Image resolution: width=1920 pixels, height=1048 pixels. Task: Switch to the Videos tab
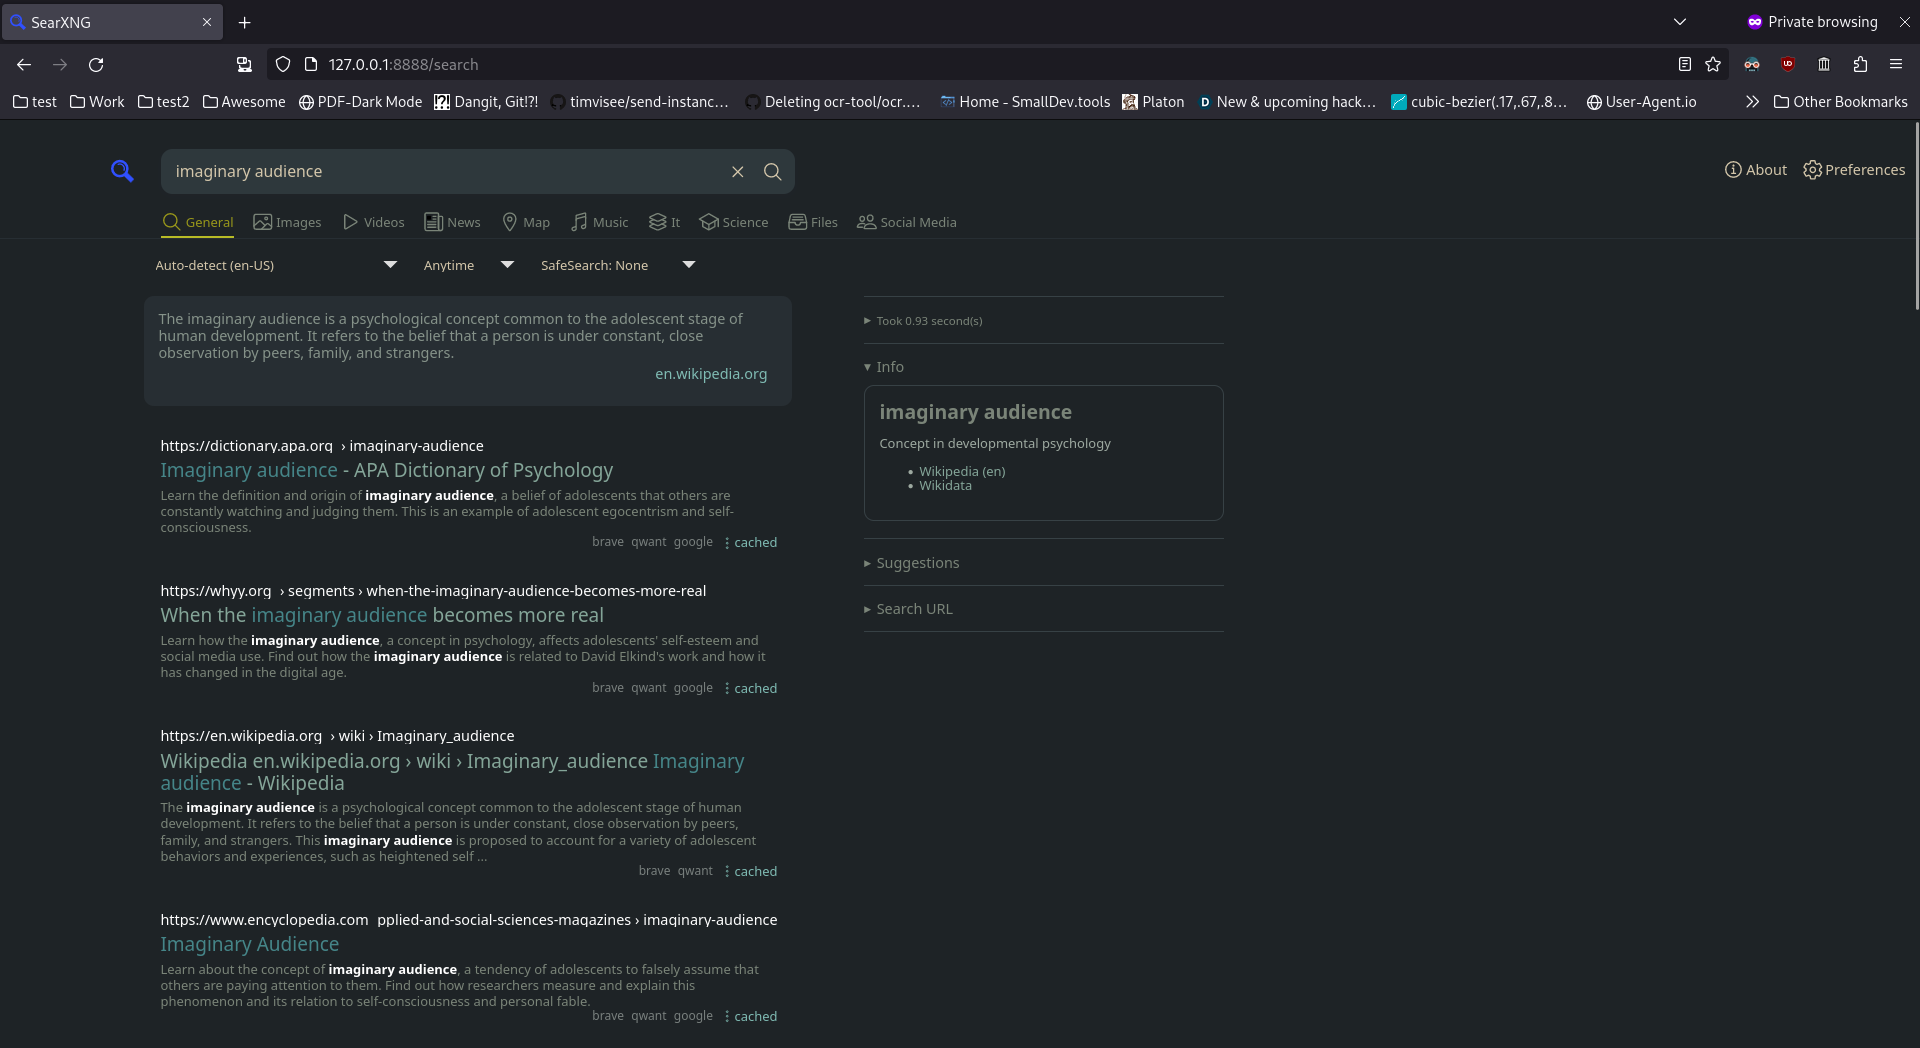[373, 222]
